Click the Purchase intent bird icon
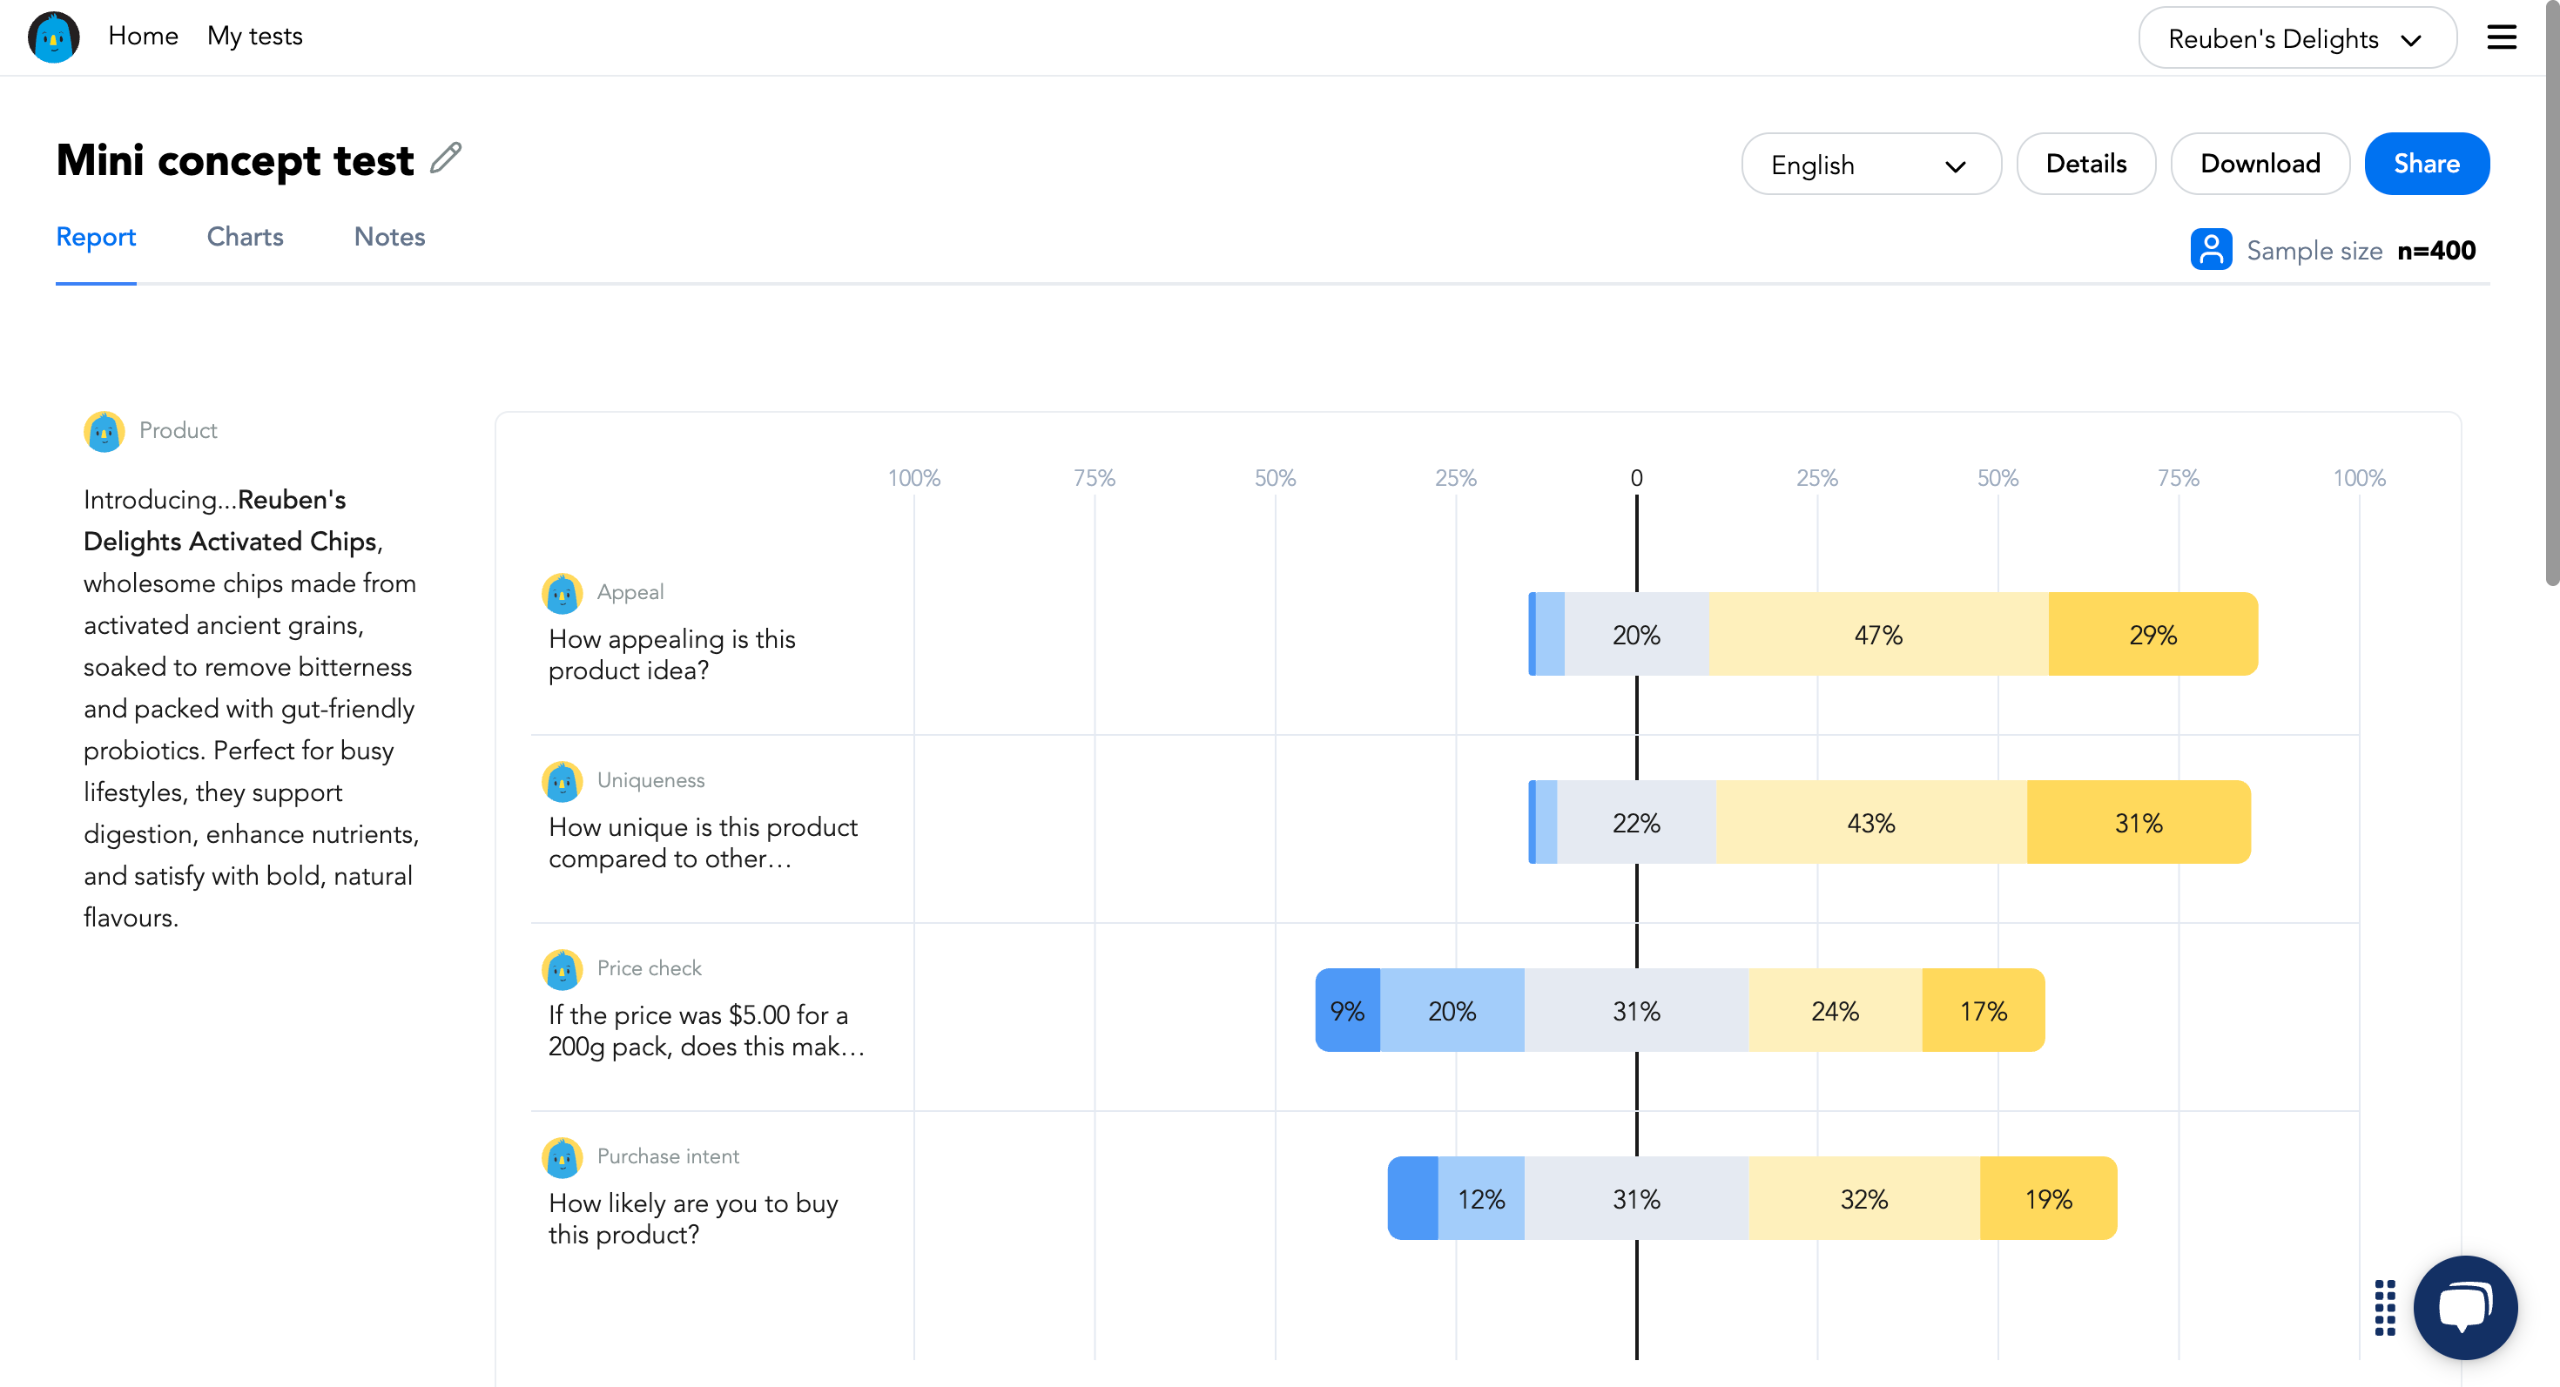This screenshot has height=1387, width=2560. (562, 1157)
